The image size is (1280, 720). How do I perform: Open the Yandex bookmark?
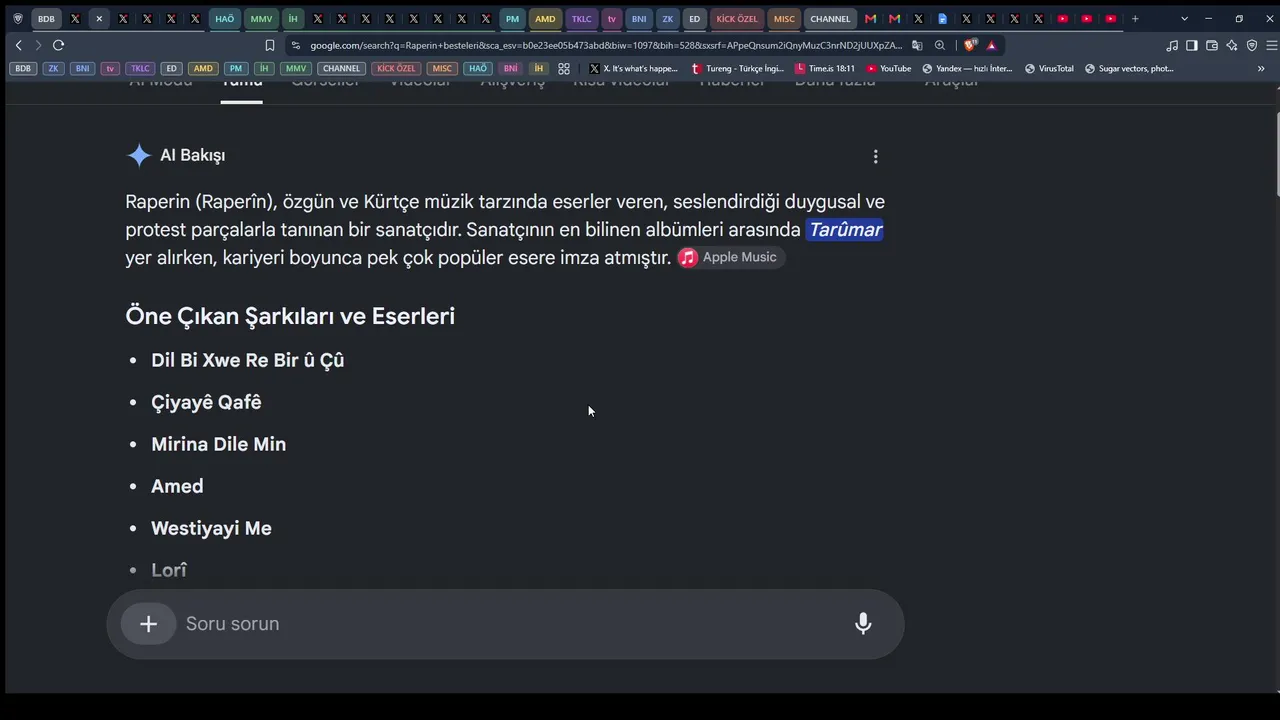[967, 69]
